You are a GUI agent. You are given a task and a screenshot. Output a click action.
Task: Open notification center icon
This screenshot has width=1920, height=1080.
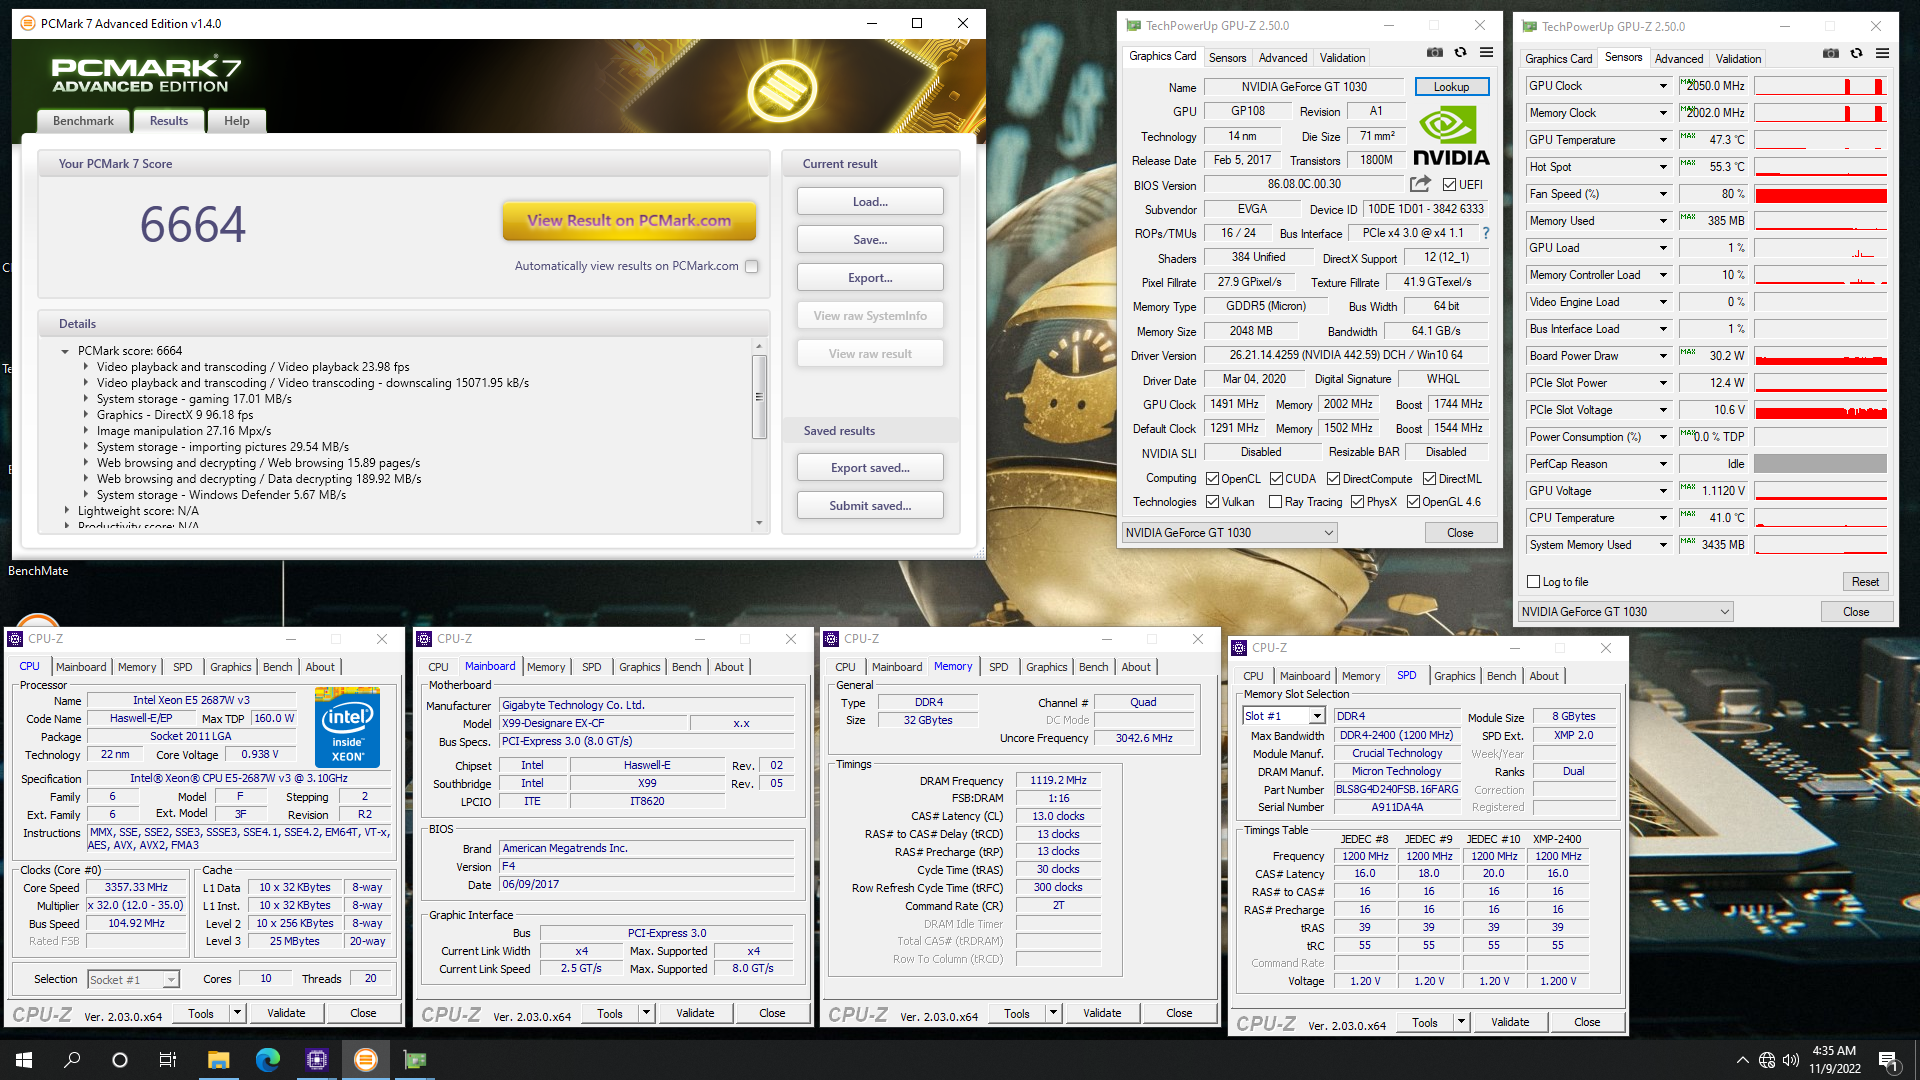[1888, 1060]
